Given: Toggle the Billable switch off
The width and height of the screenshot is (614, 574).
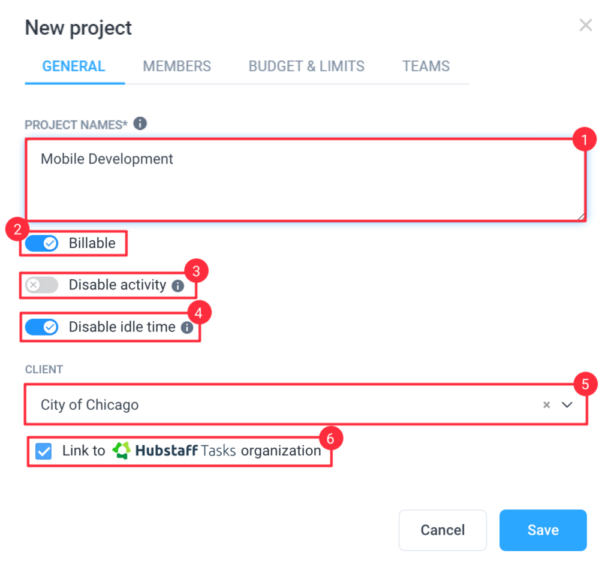Looking at the screenshot, I should click(42, 243).
